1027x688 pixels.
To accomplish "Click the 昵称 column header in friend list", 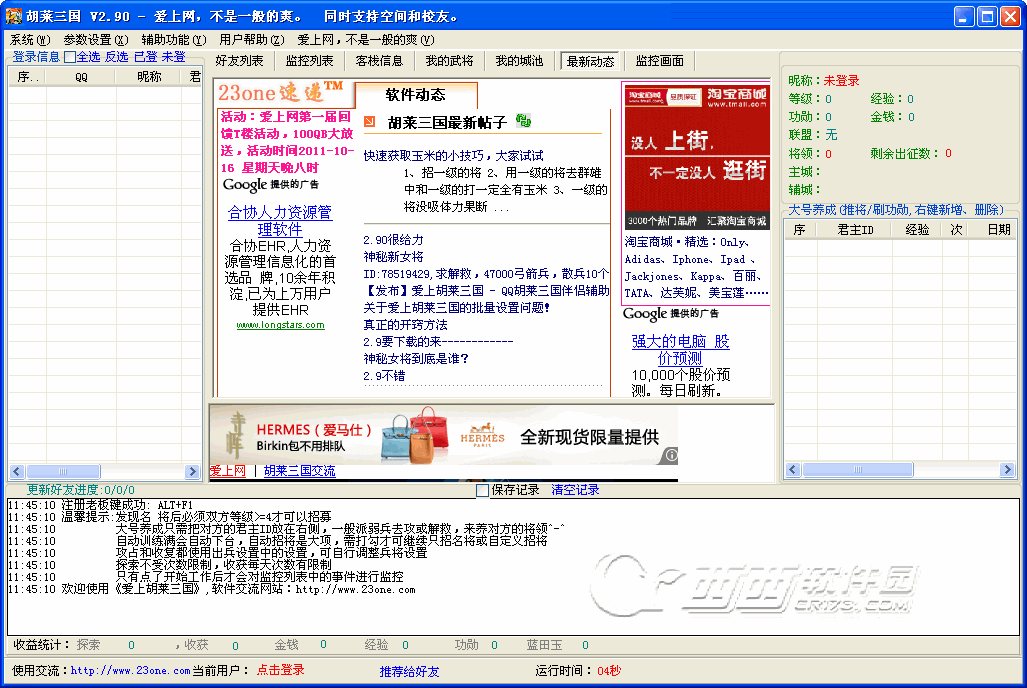I will (x=149, y=77).
